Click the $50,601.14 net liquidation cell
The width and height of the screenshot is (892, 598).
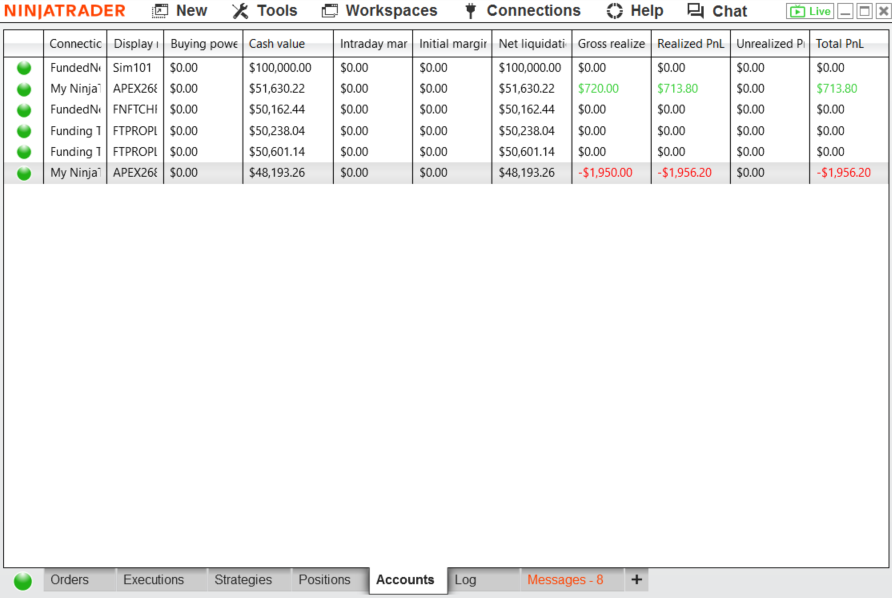point(532,152)
